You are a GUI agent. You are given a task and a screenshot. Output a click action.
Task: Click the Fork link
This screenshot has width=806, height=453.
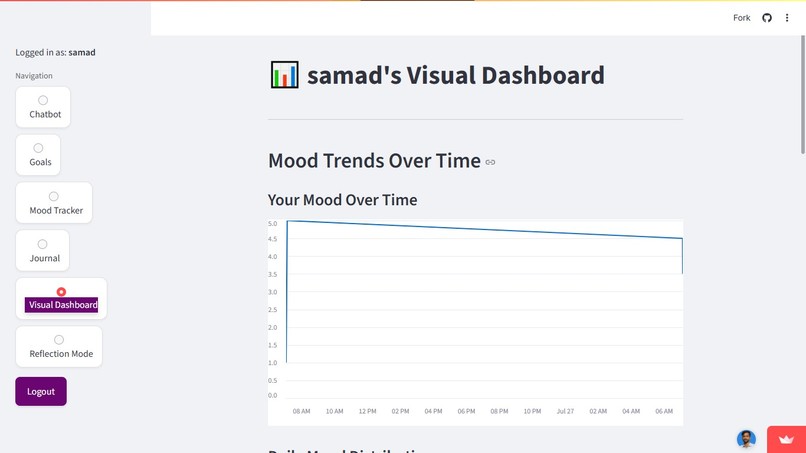pos(741,18)
